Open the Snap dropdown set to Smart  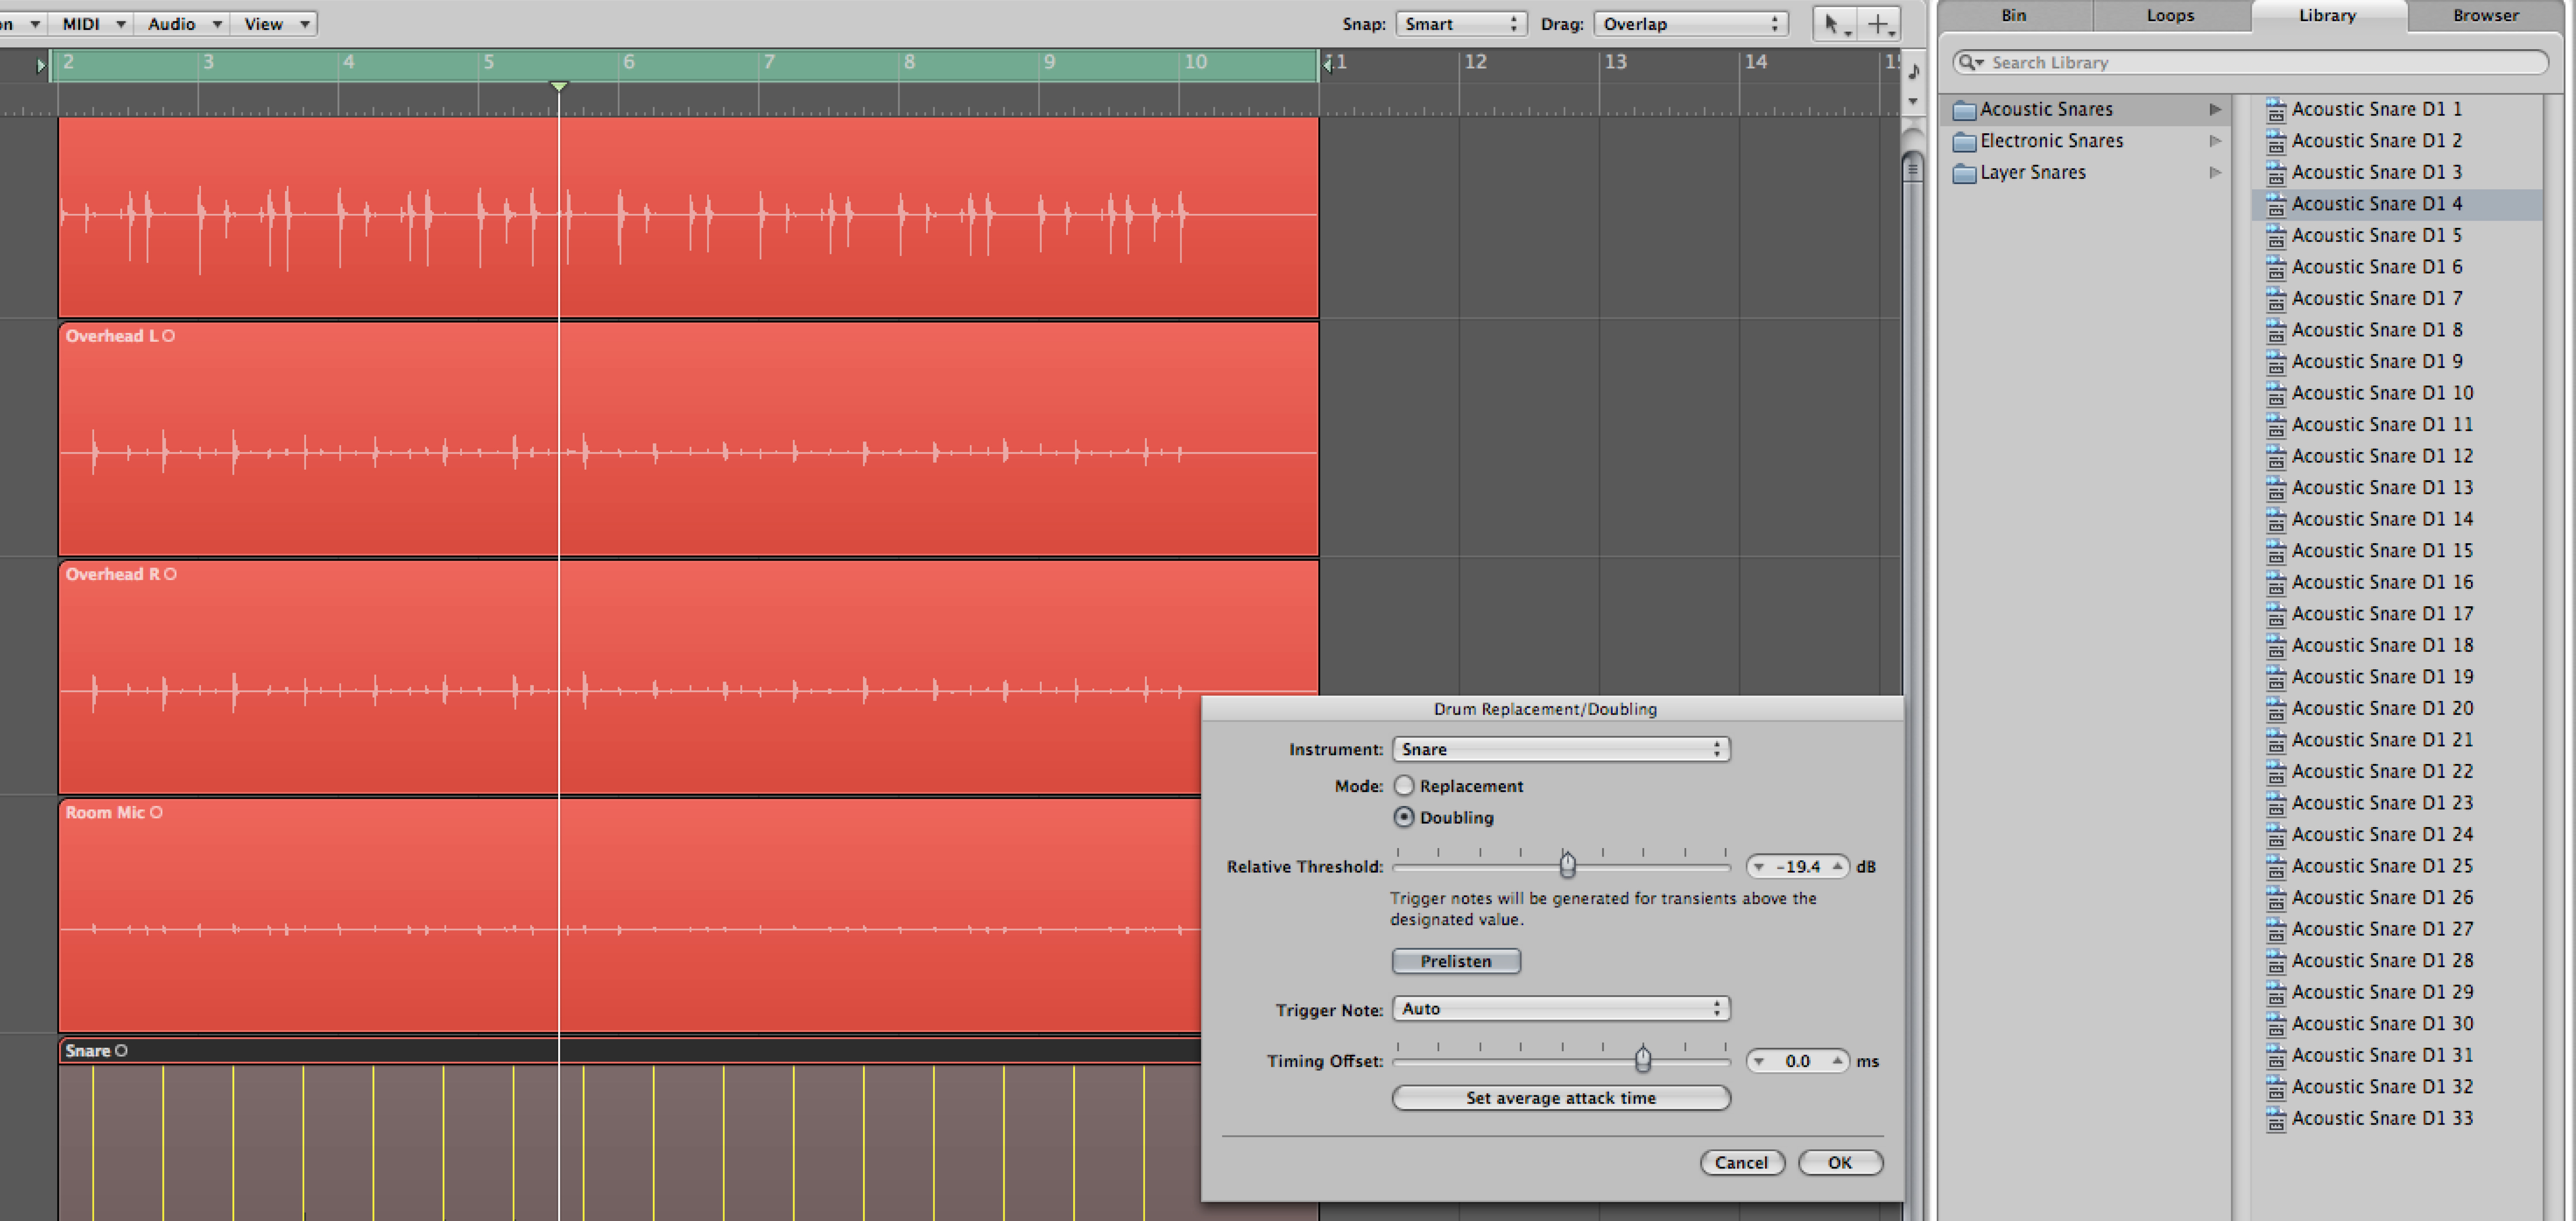tap(1461, 24)
